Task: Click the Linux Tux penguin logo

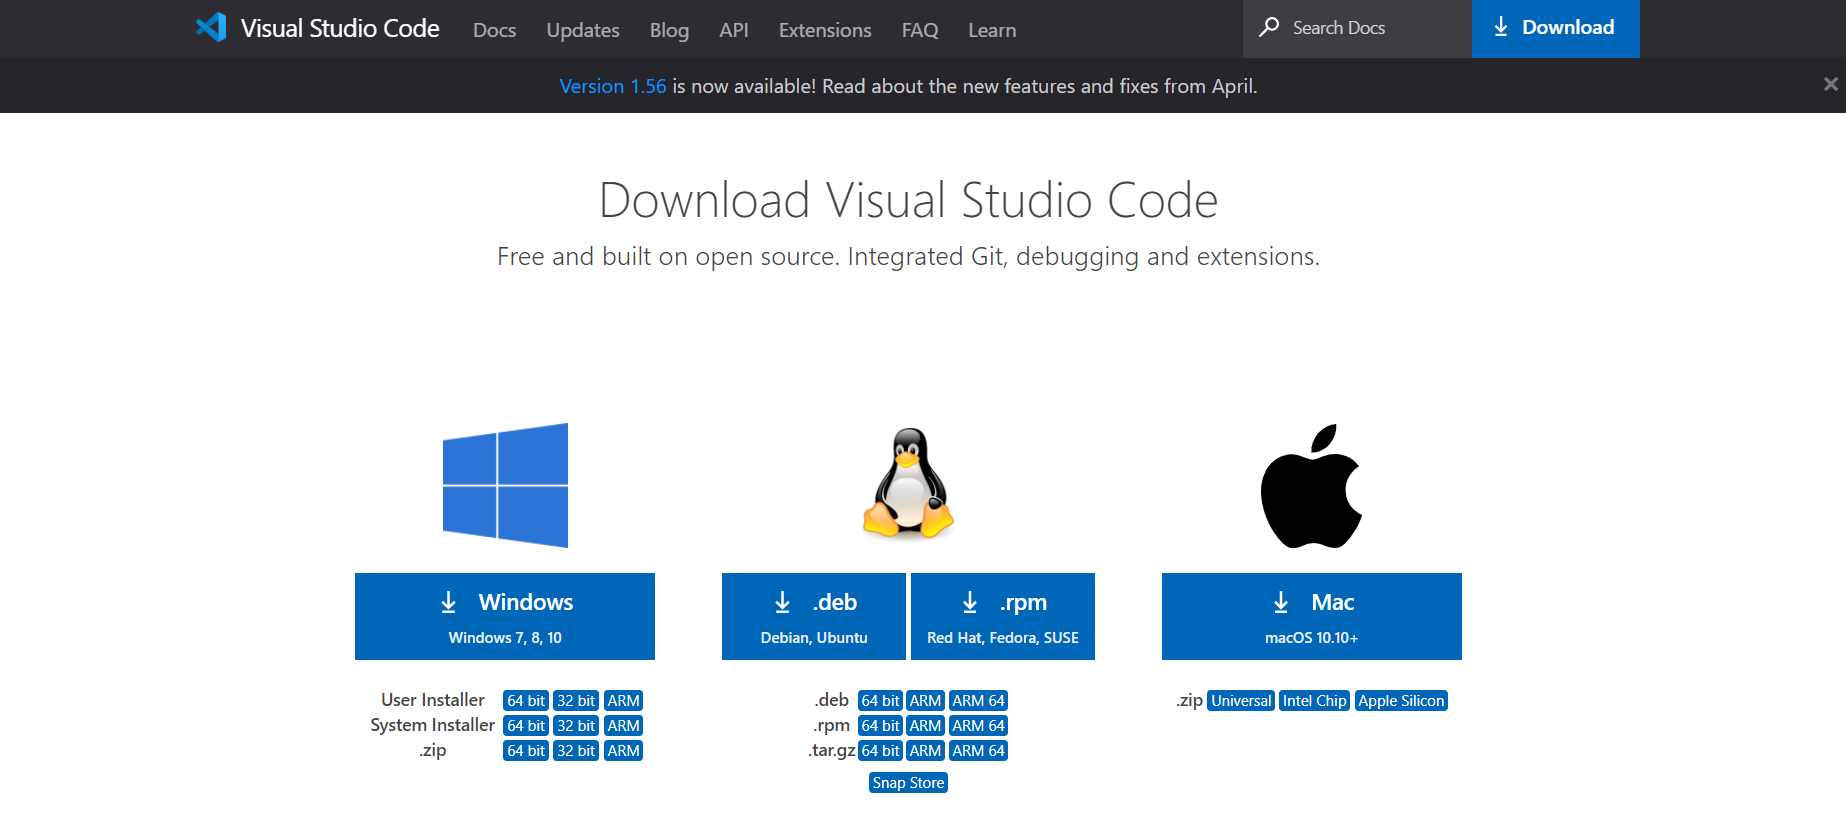Action: (908, 484)
